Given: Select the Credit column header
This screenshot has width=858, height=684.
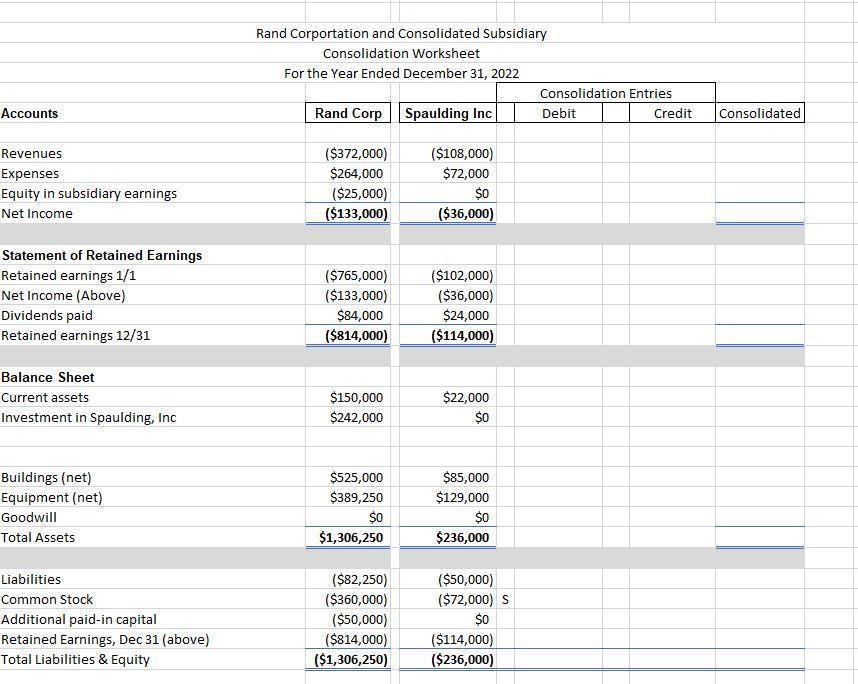Looking at the screenshot, I should click(673, 113).
